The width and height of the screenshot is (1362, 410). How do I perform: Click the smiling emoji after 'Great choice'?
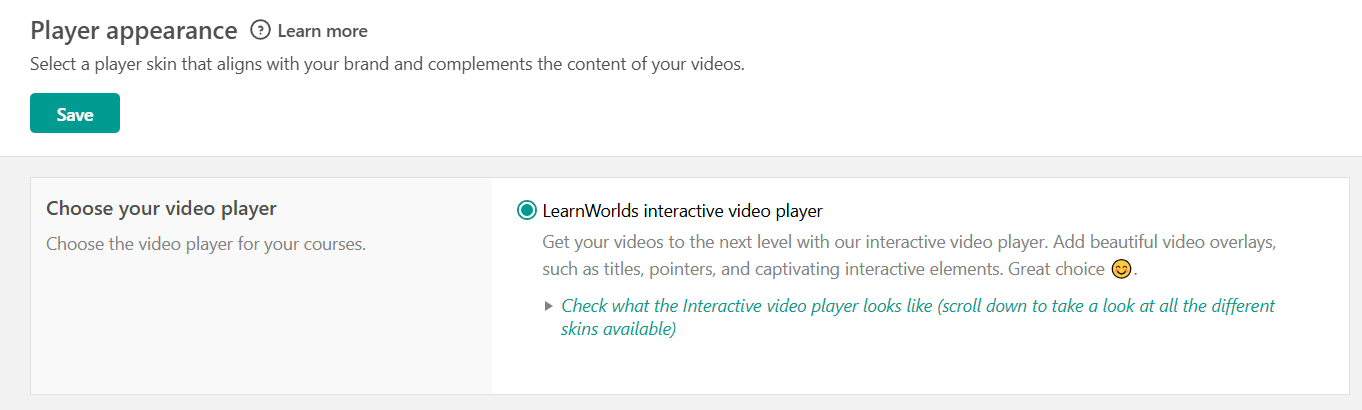coord(1122,269)
